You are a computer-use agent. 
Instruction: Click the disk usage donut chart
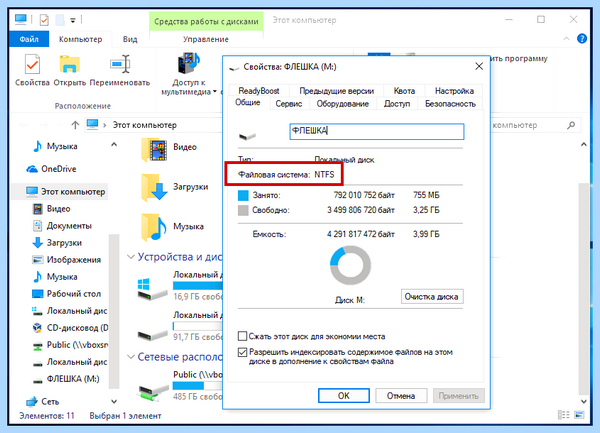pyautogui.click(x=350, y=265)
